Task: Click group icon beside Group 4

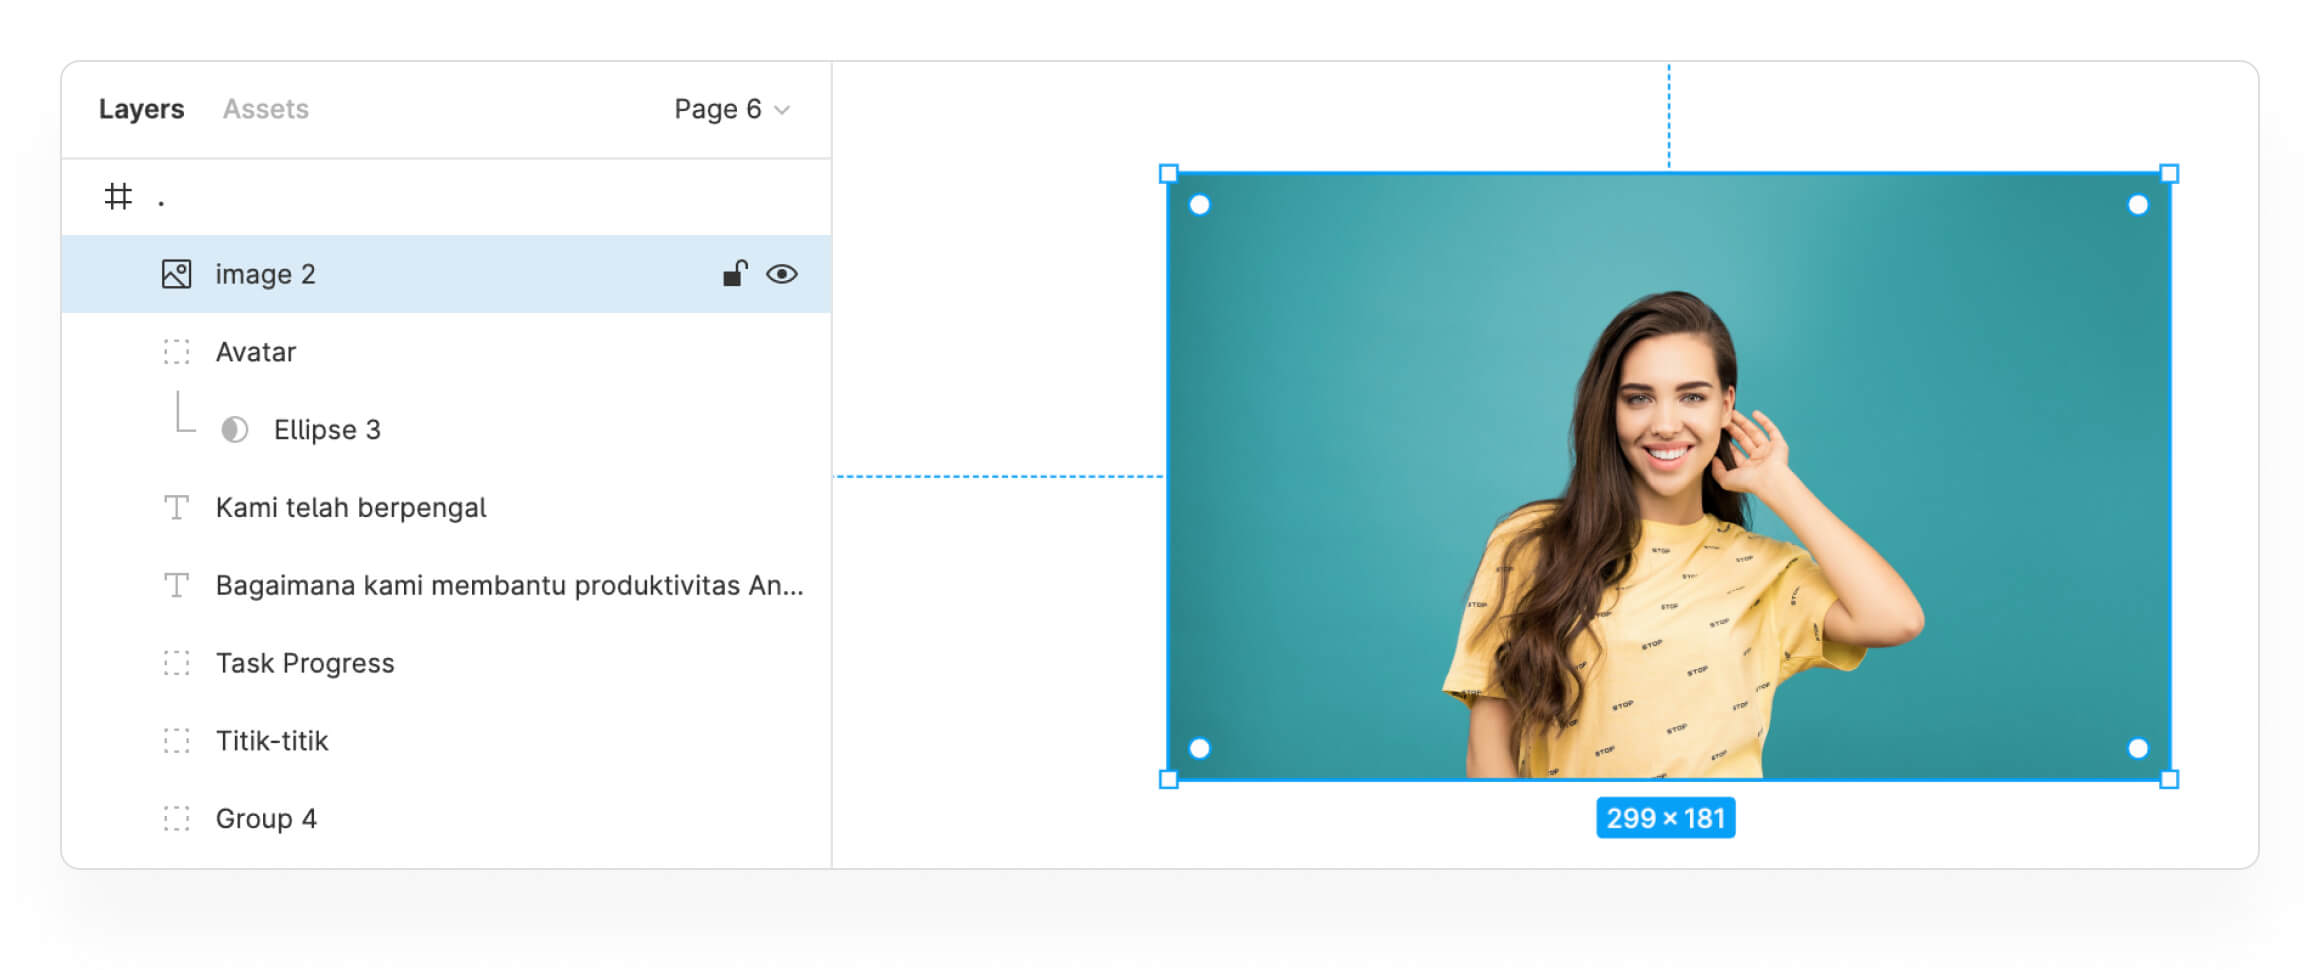Action: click(176, 819)
